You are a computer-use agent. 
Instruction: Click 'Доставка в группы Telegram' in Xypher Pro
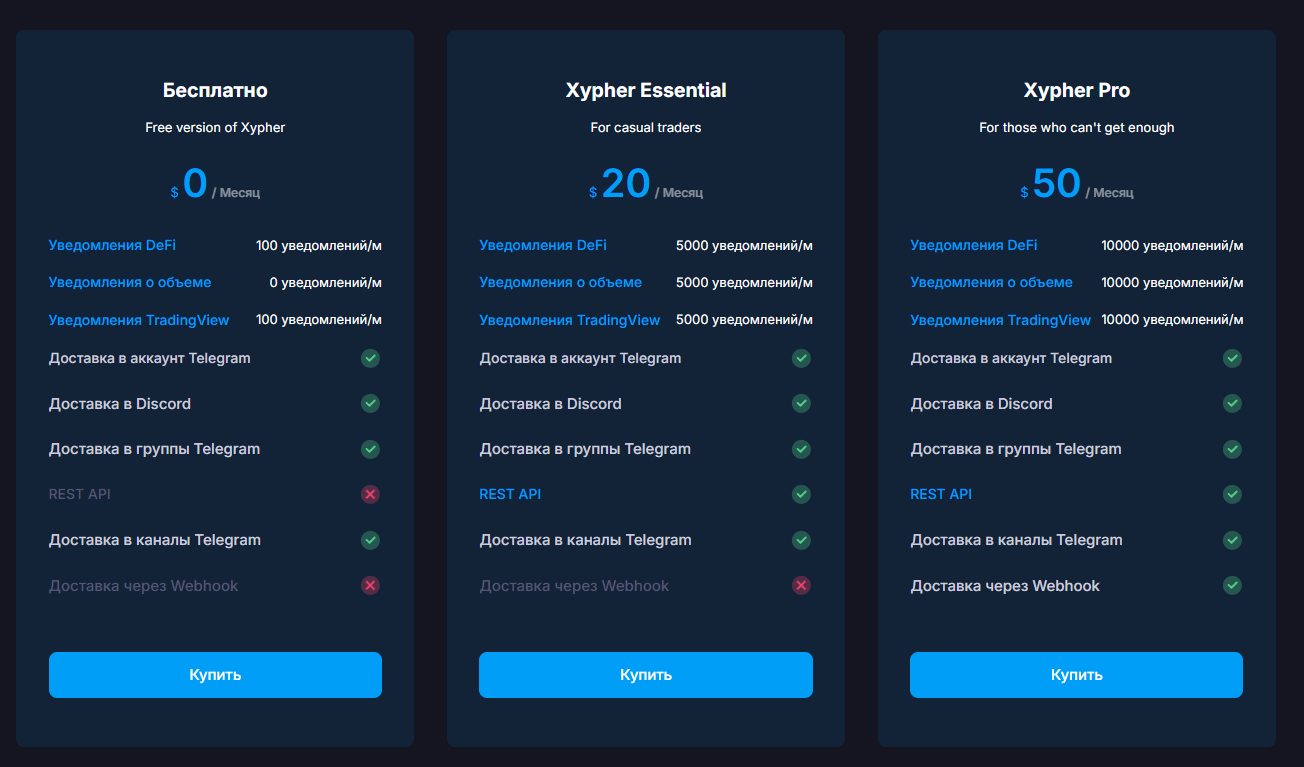[x=1016, y=449]
